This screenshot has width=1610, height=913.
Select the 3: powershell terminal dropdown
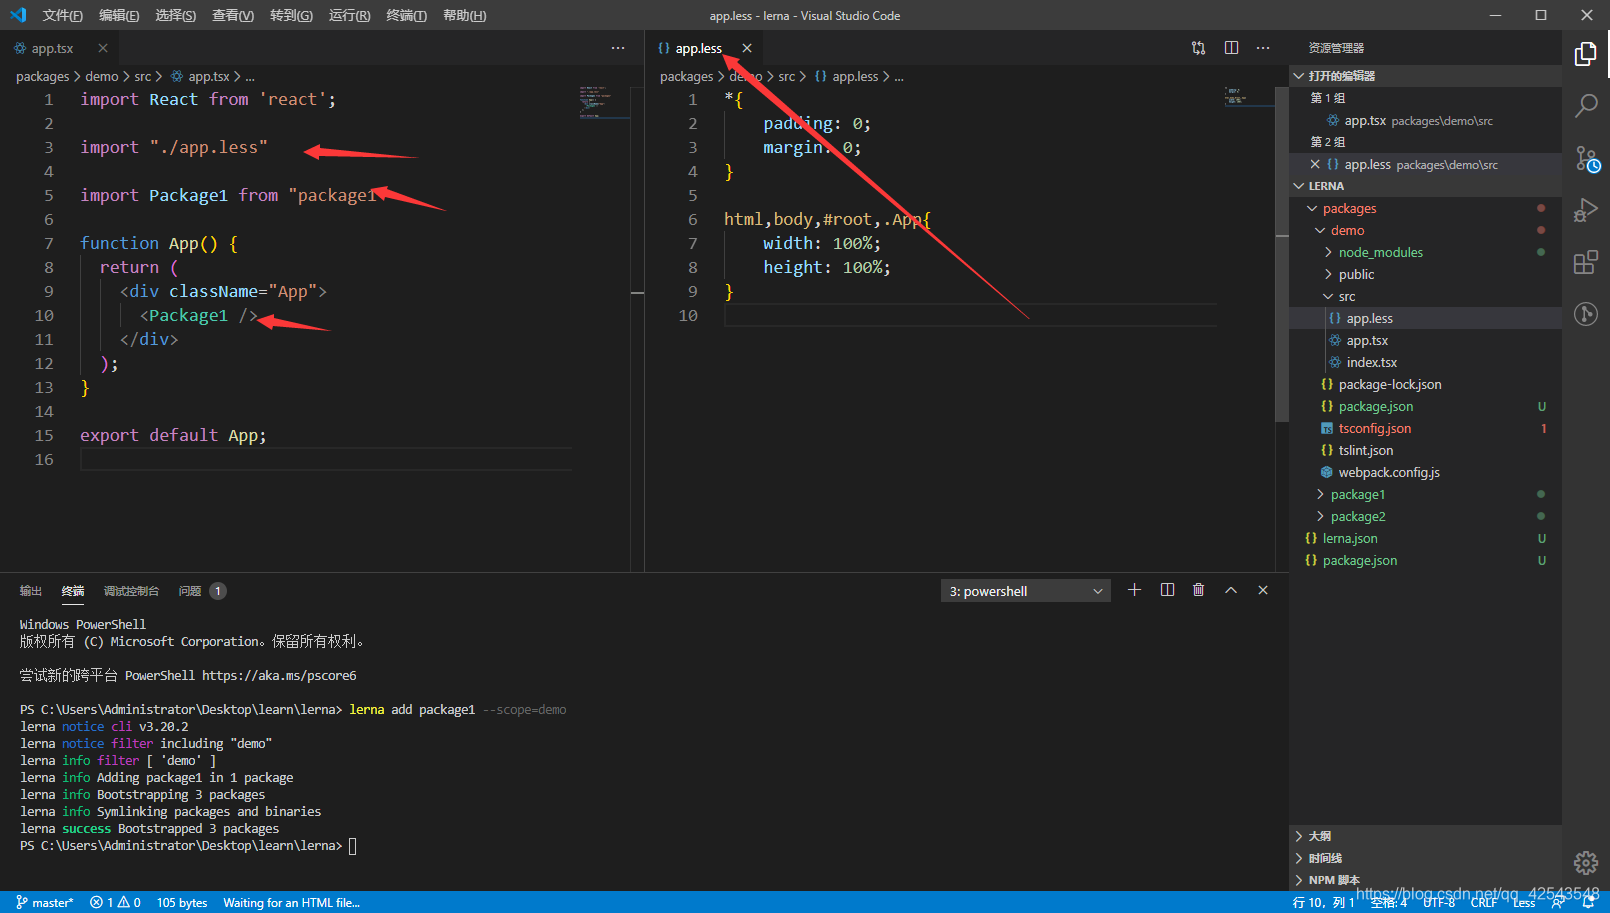(1026, 591)
